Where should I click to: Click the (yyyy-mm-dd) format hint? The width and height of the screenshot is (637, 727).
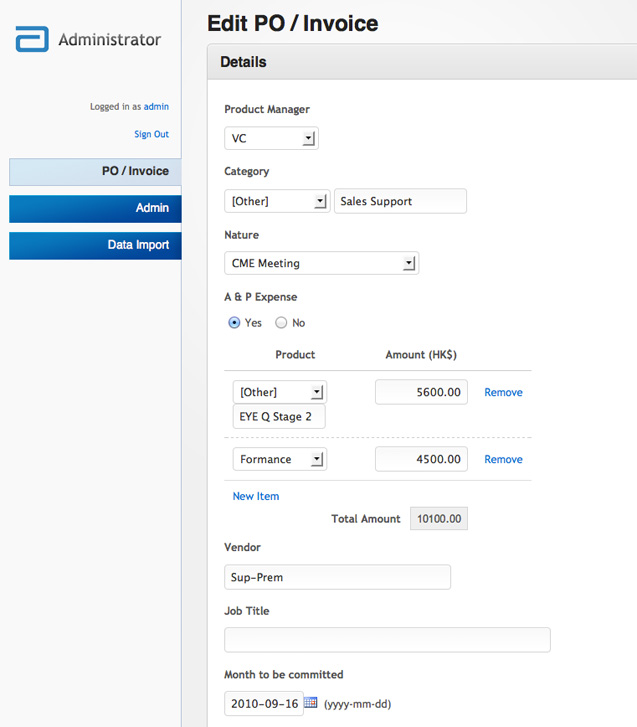(x=357, y=704)
